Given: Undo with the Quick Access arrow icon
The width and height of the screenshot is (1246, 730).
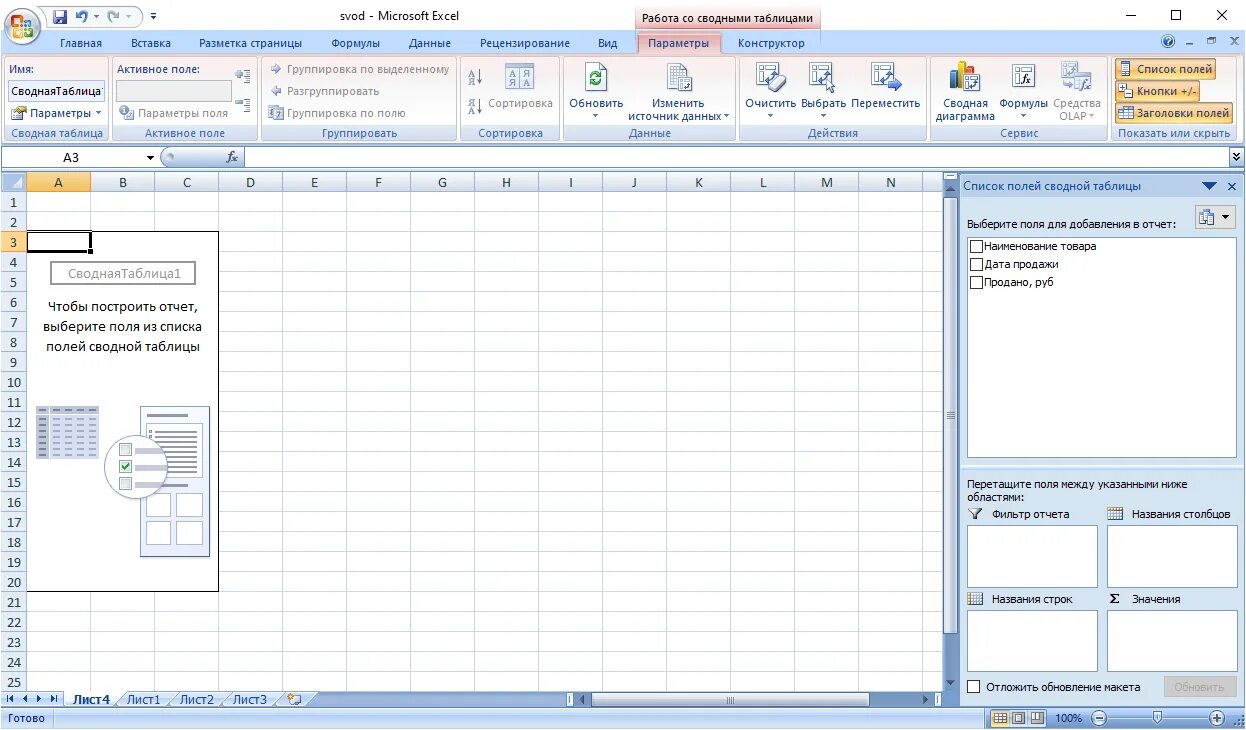Looking at the screenshot, I should pyautogui.click(x=81, y=16).
